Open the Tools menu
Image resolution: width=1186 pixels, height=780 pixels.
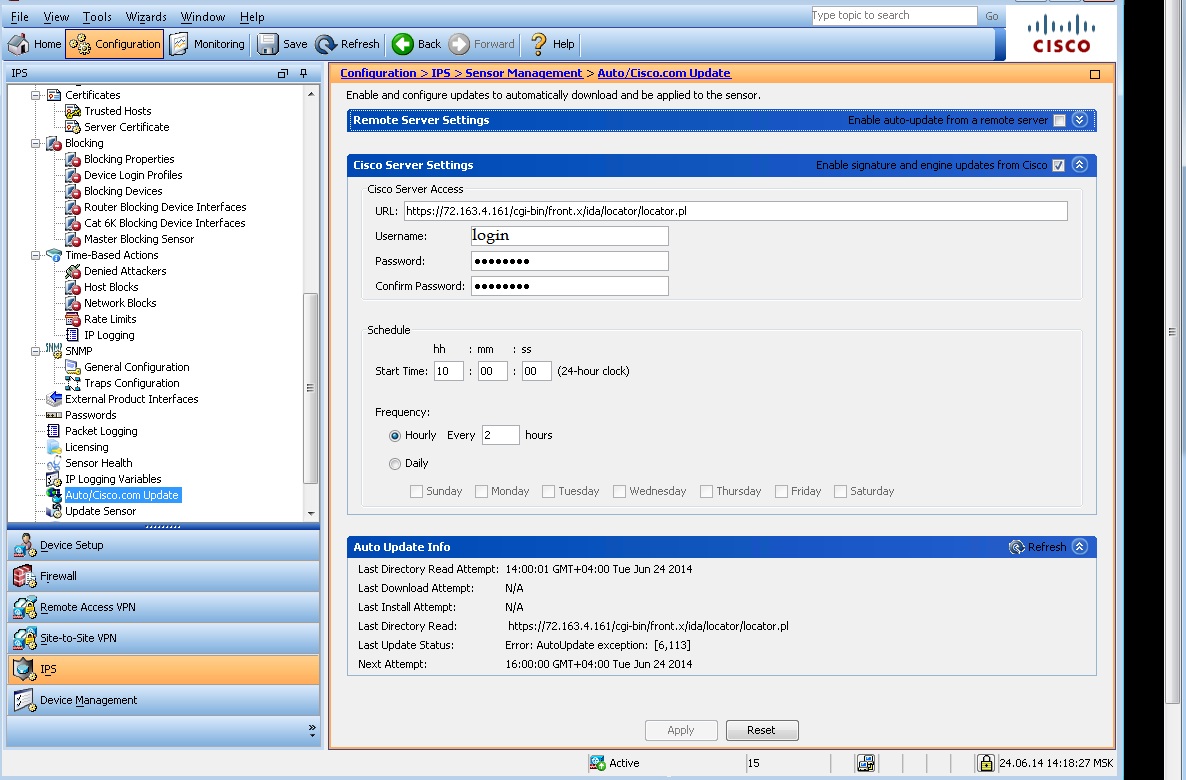(x=97, y=17)
